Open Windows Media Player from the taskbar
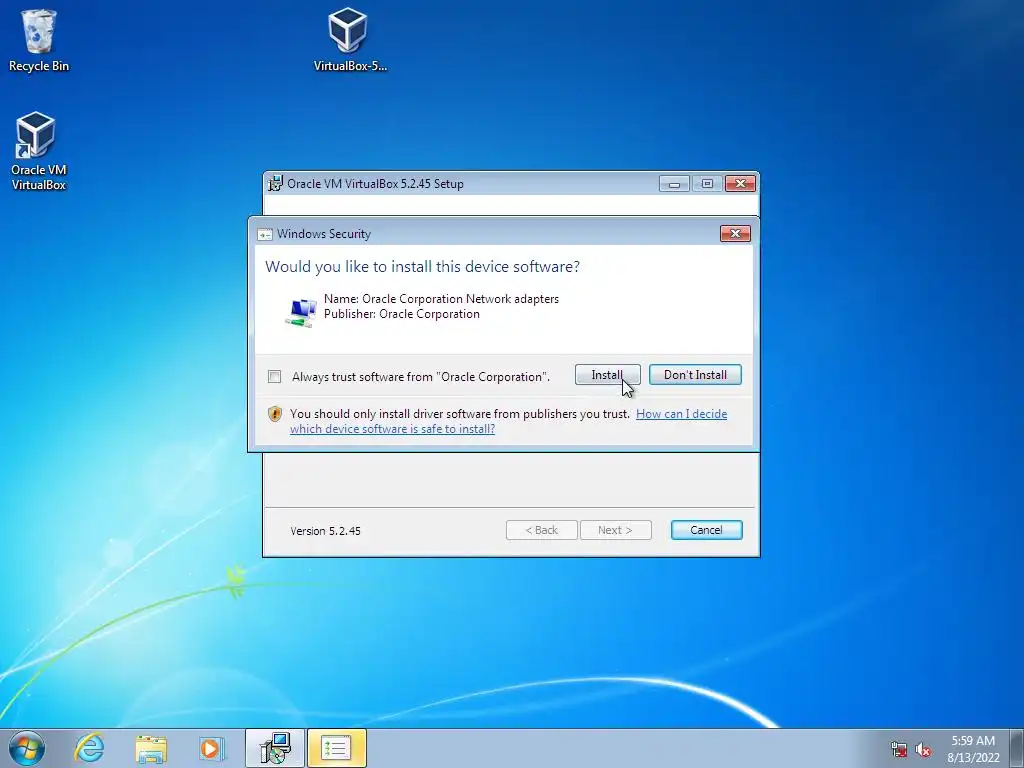This screenshot has height=768, width=1024. click(212, 748)
